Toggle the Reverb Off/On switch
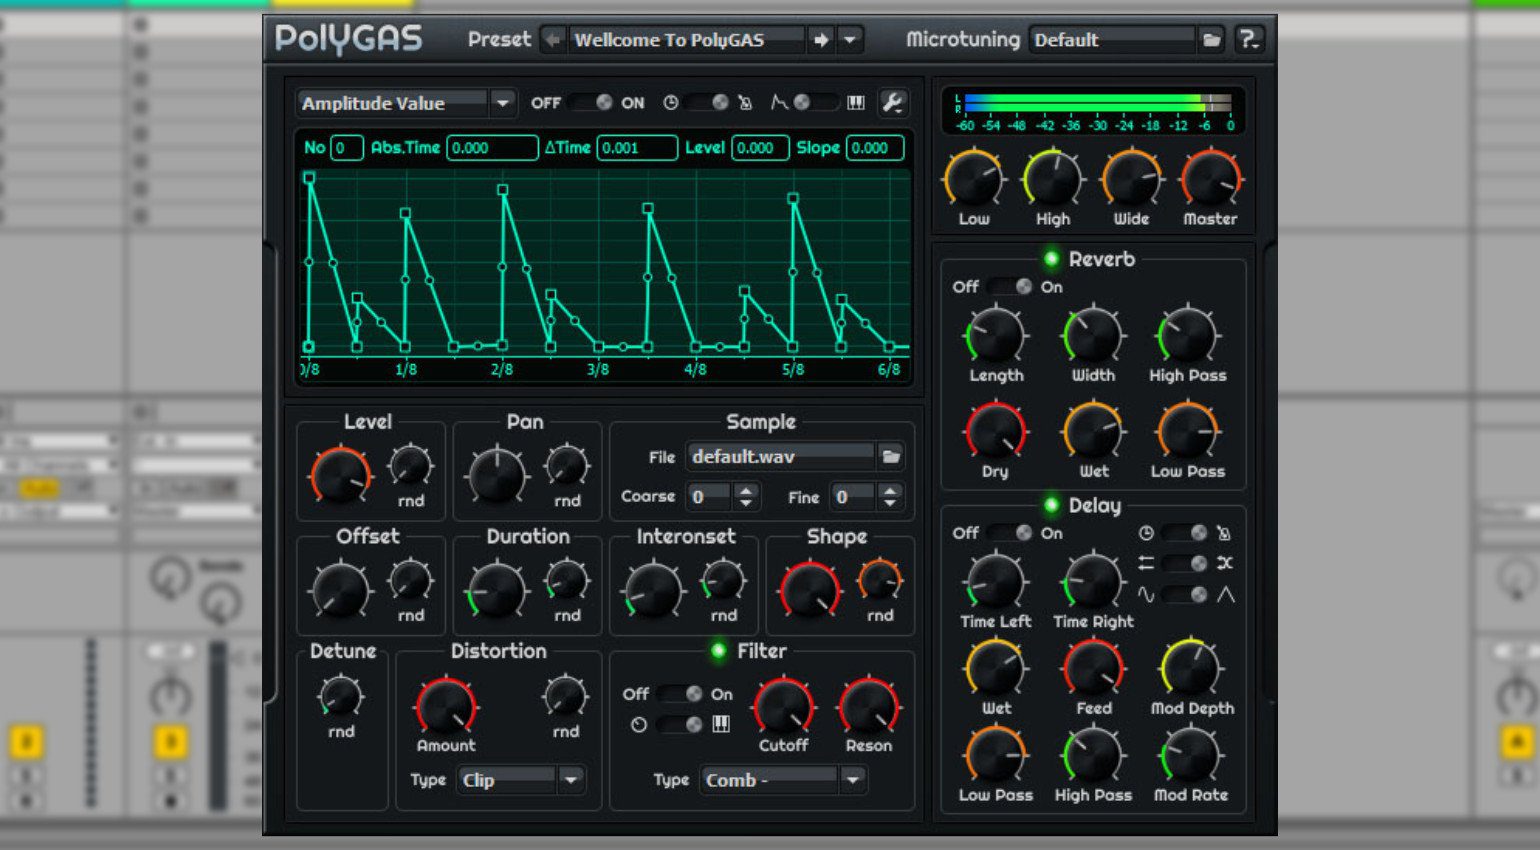This screenshot has height=850, width=1540. click(1010, 287)
